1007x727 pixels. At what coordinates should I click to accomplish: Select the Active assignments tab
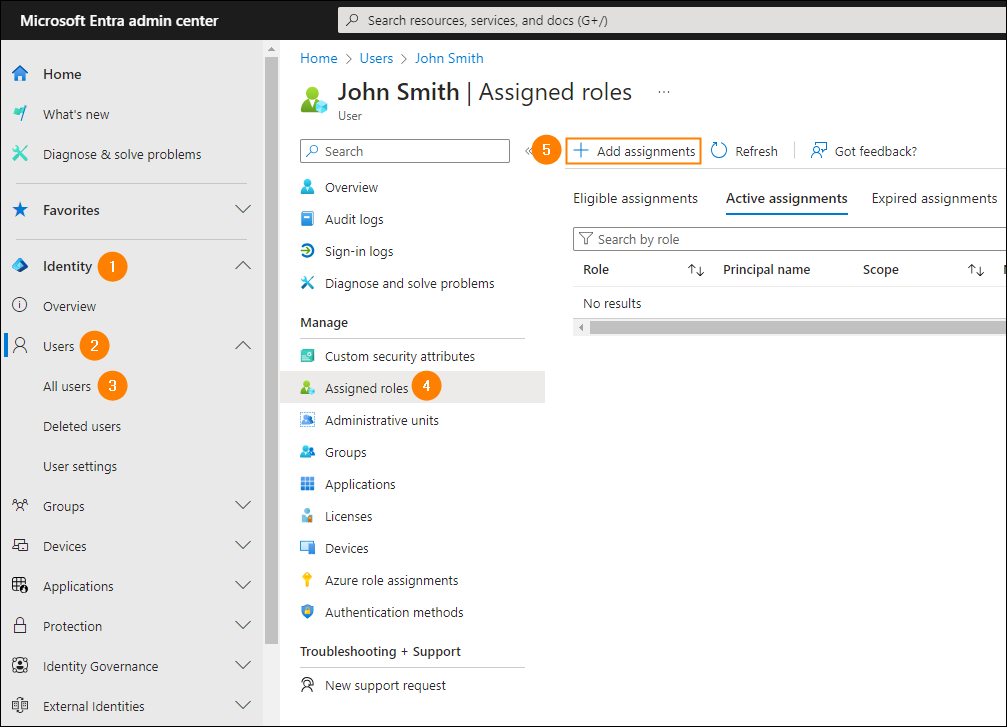point(787,198)
